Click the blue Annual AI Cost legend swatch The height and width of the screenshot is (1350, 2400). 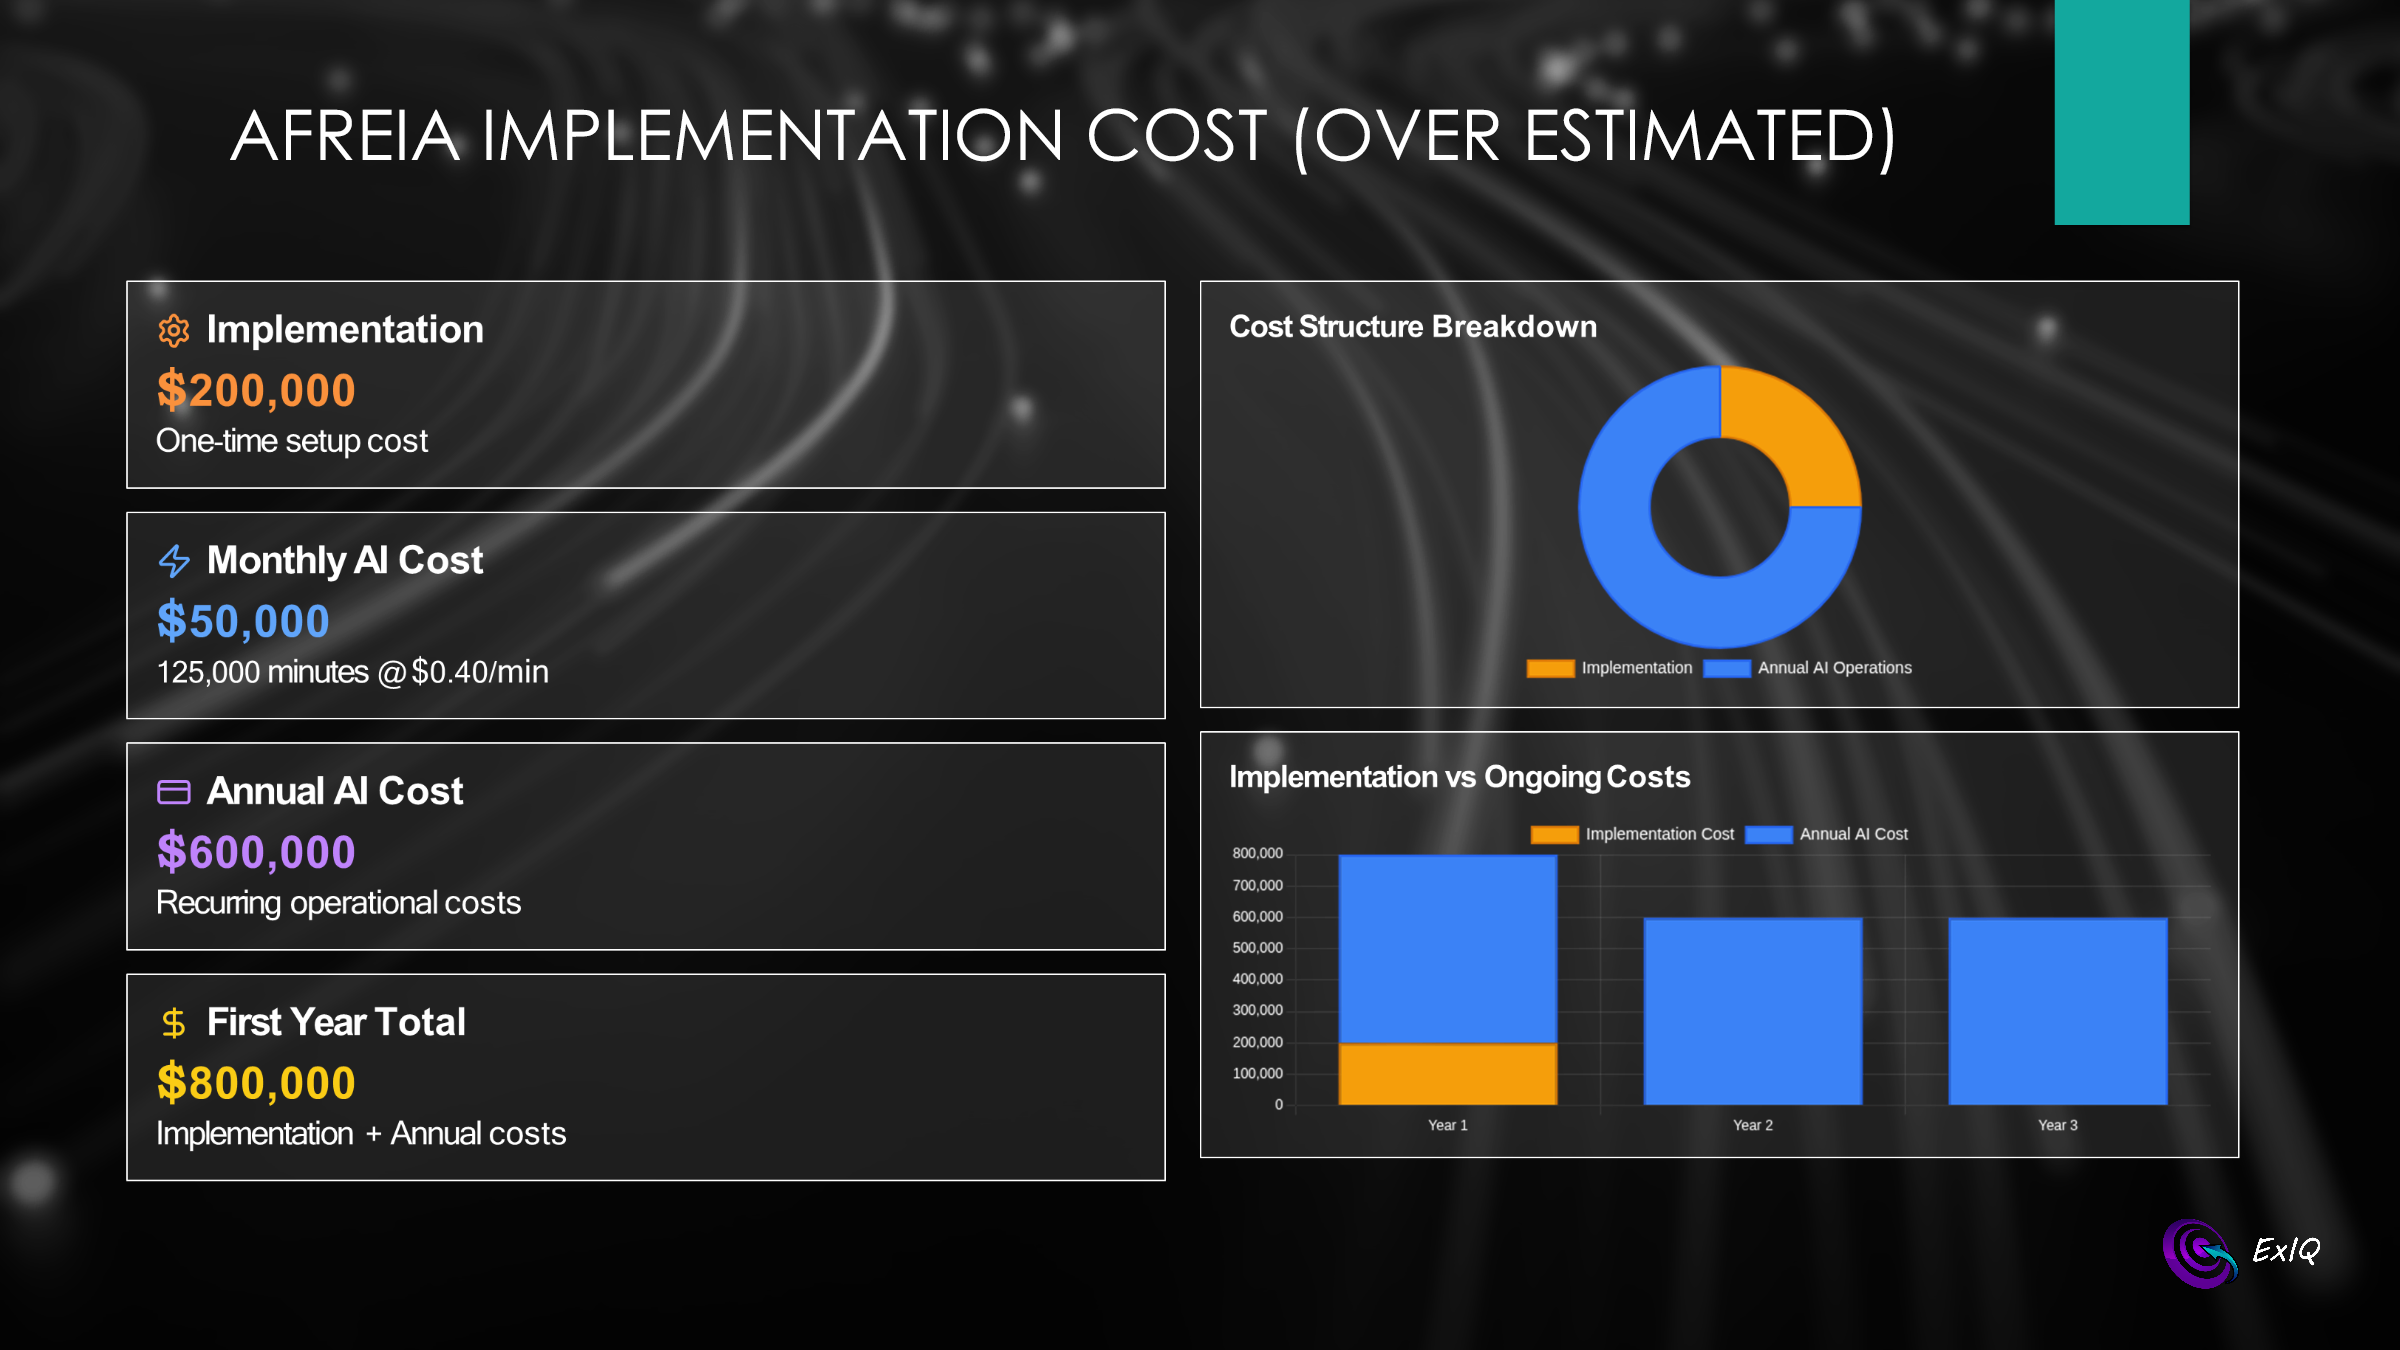pos(1769,834)
